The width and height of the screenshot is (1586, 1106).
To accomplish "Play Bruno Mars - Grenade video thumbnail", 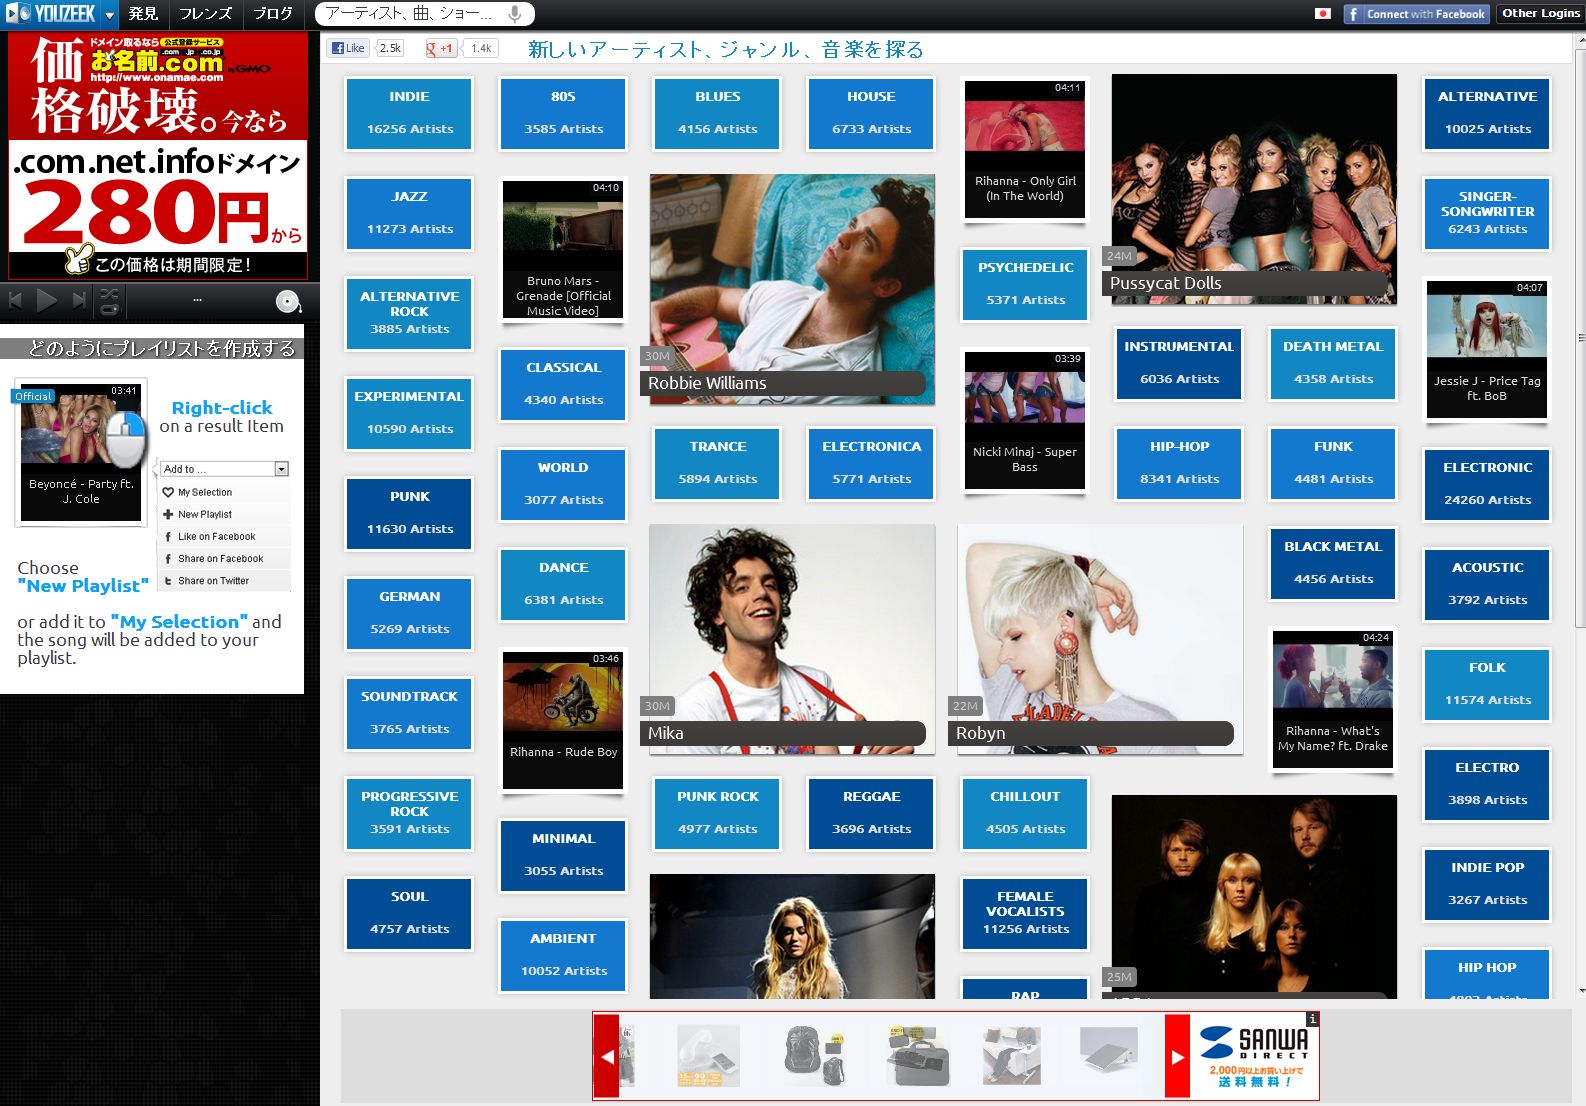I will point(563,249).
